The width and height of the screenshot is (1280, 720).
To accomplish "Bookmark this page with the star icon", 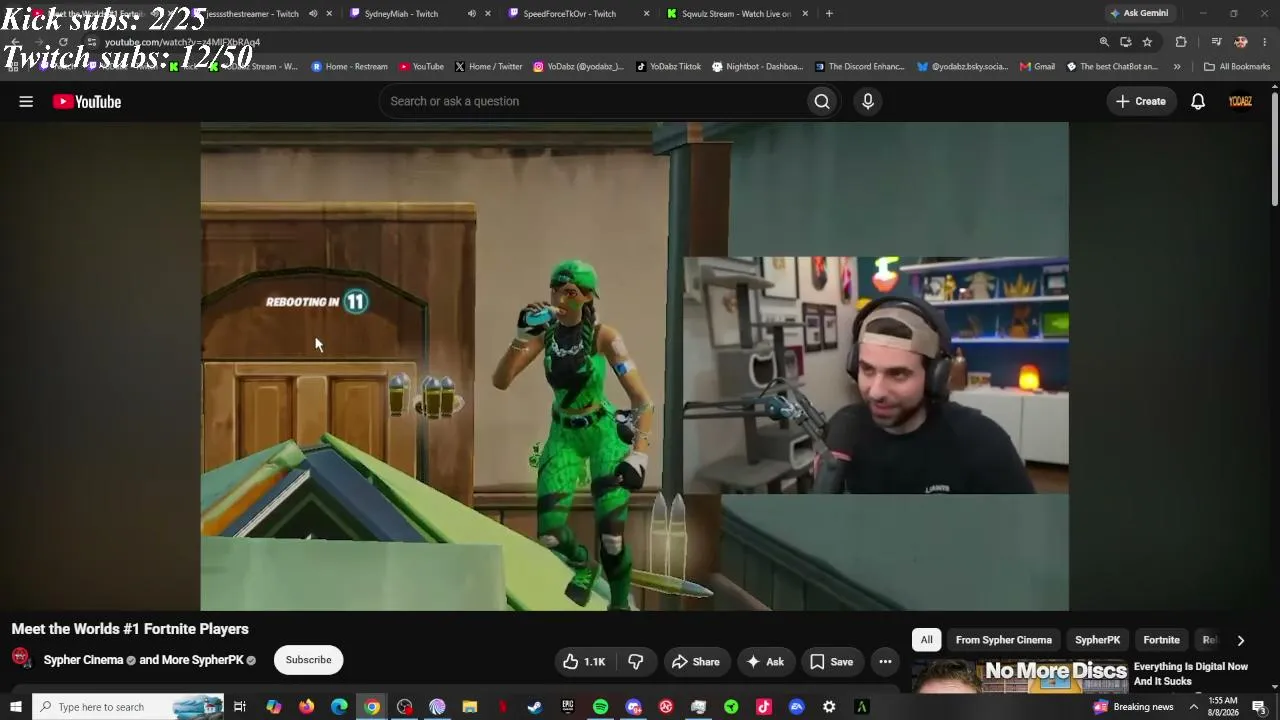I will point(1147,42).
